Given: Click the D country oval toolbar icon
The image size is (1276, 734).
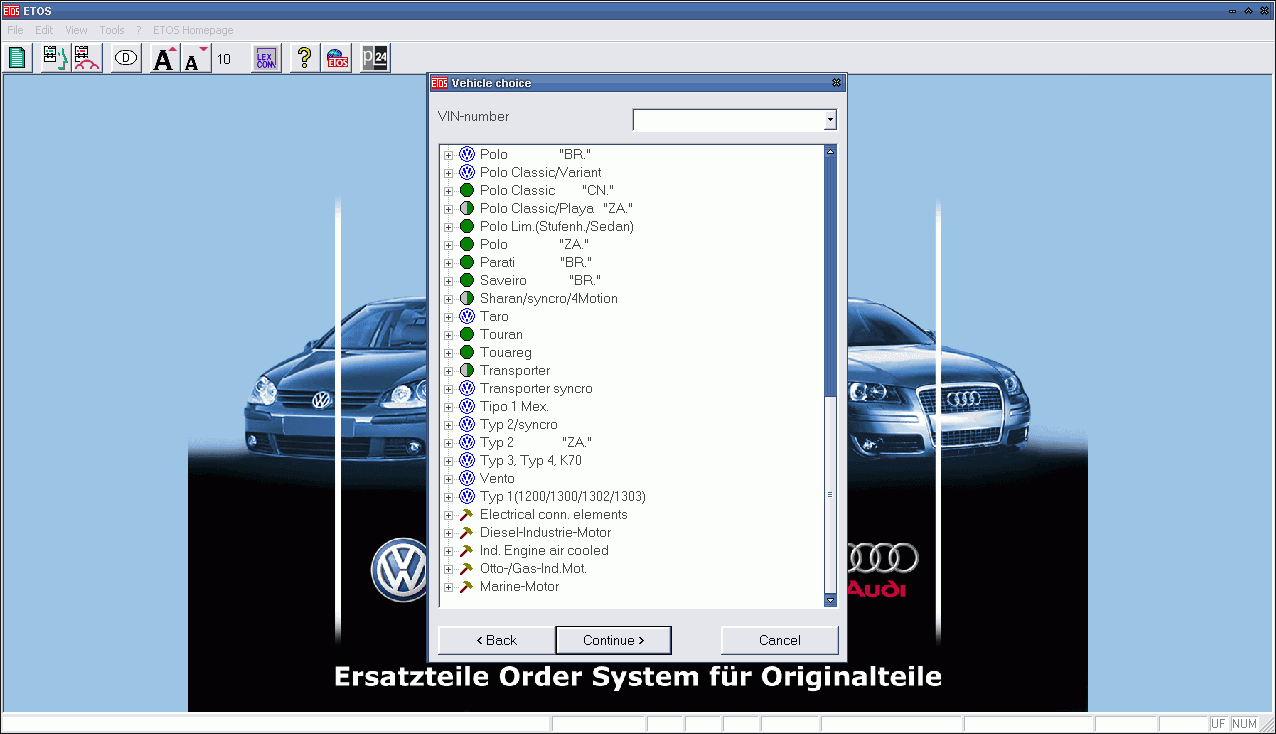Looking at the screenshot, I should [x=126, y=58].
